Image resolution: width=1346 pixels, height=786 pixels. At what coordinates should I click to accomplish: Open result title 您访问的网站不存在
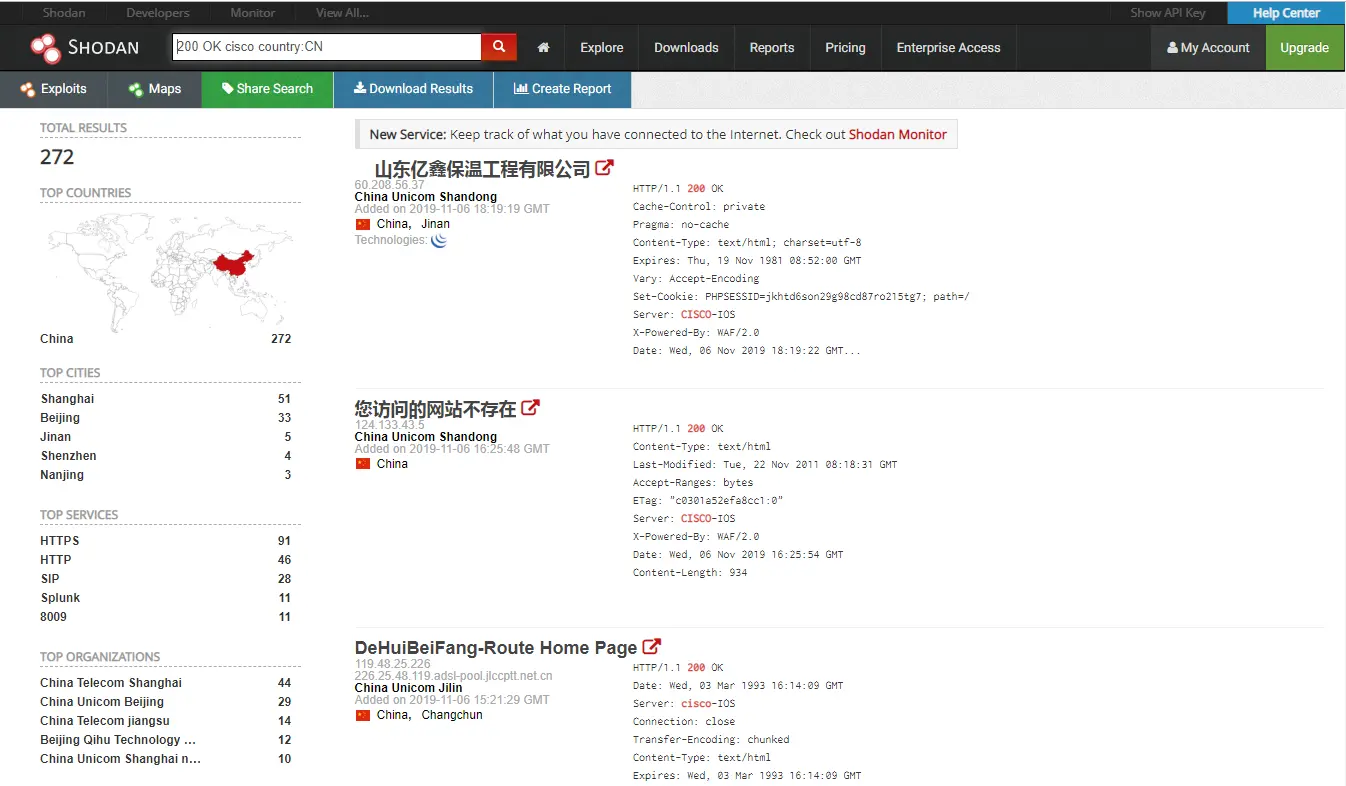click(x=436, y=408)
